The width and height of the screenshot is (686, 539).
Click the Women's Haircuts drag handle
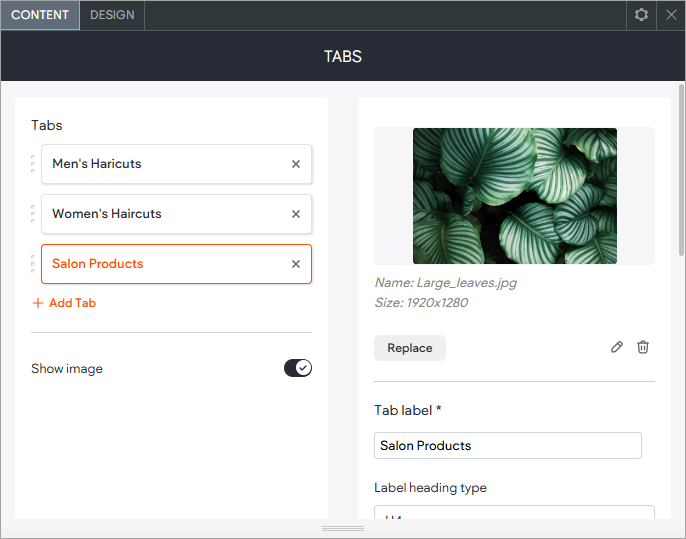(33, 214)
